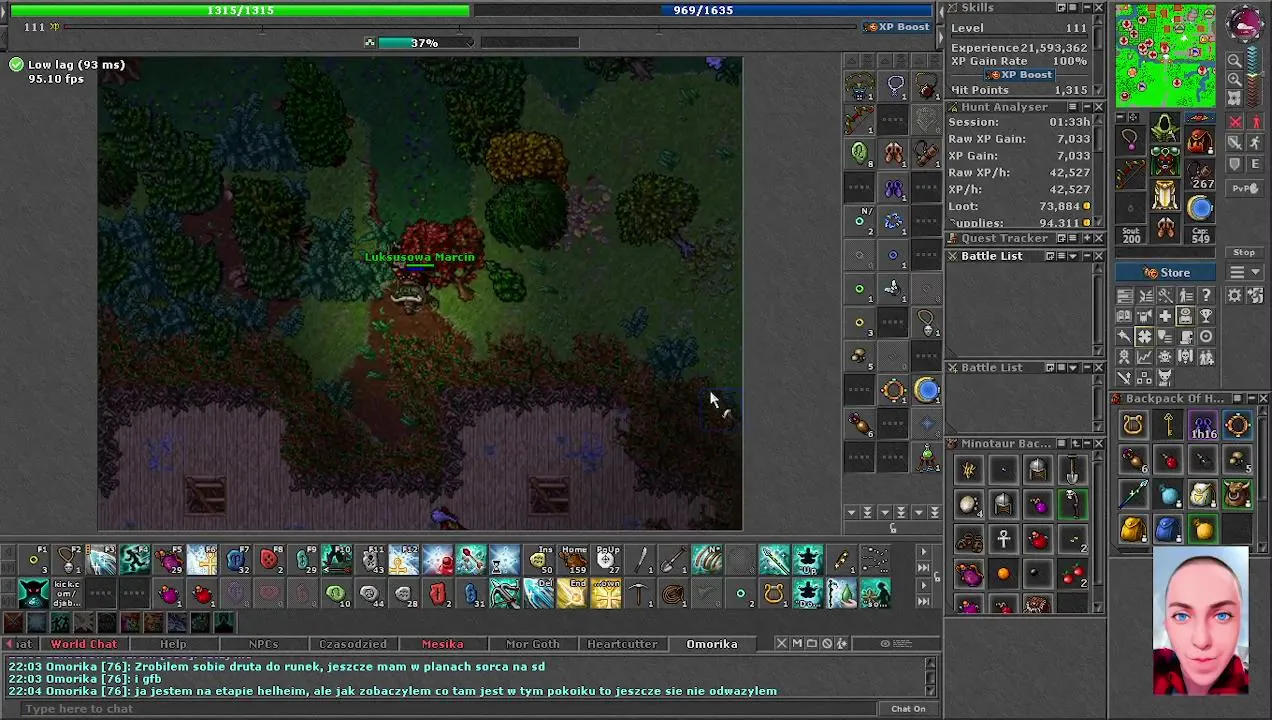Open the gear options icon under Stop
This screenshot has width=1272, height=720.
[x=1234, y=295]
